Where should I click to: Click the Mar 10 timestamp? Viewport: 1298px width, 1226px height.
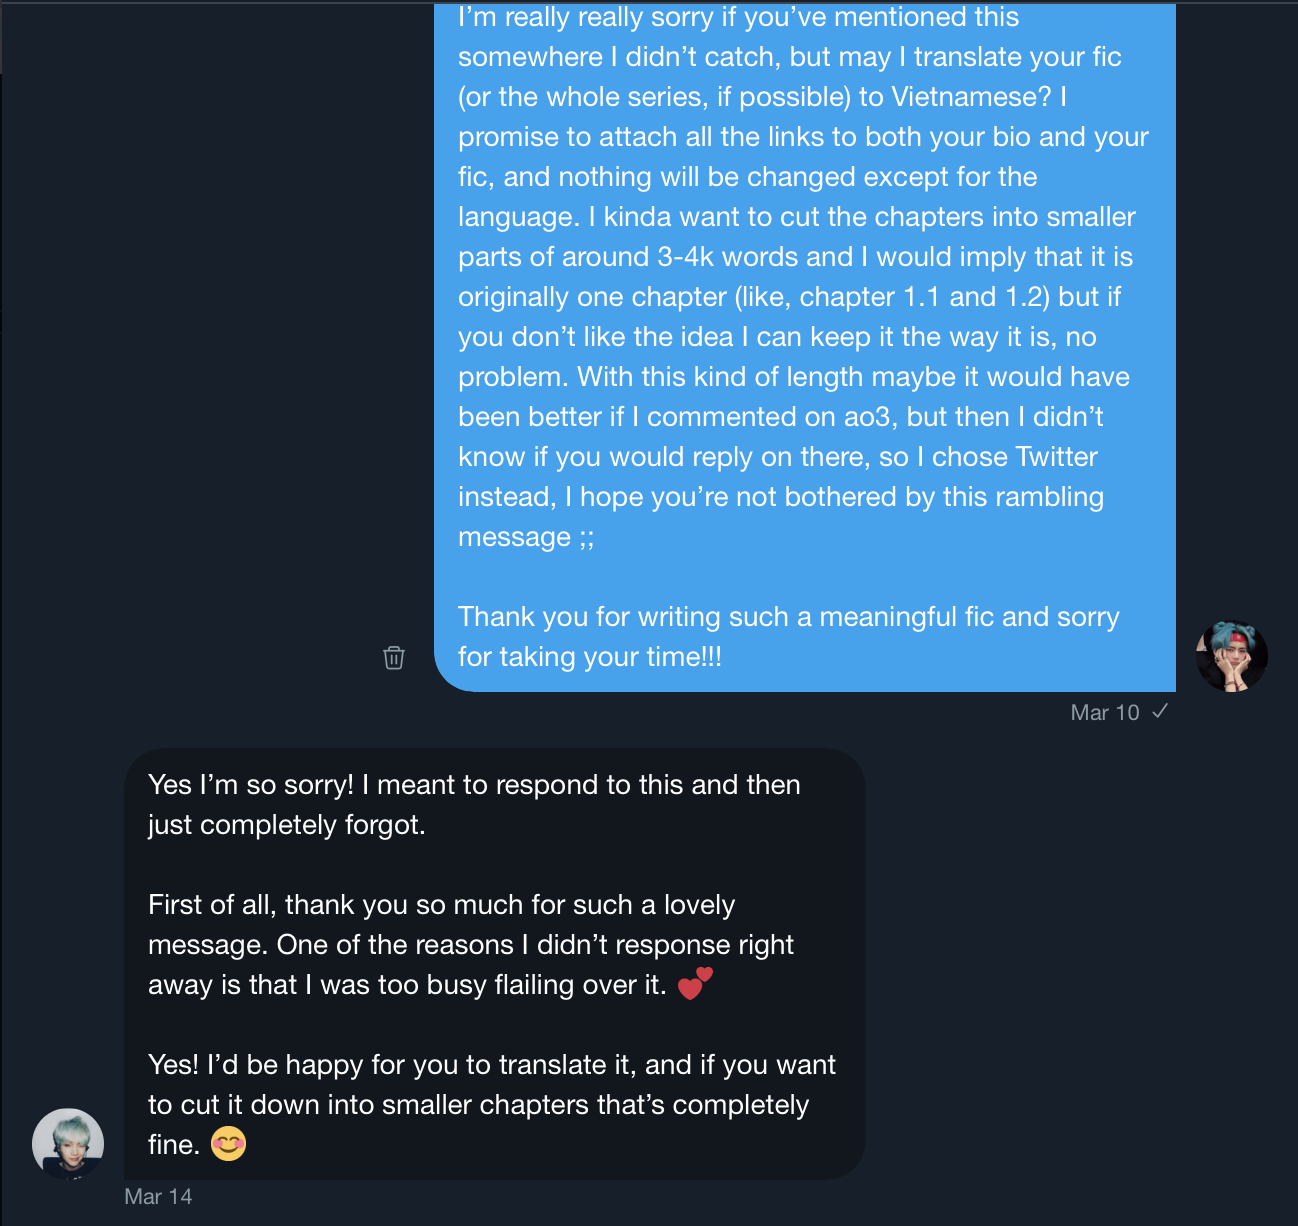coord(1105,712)
